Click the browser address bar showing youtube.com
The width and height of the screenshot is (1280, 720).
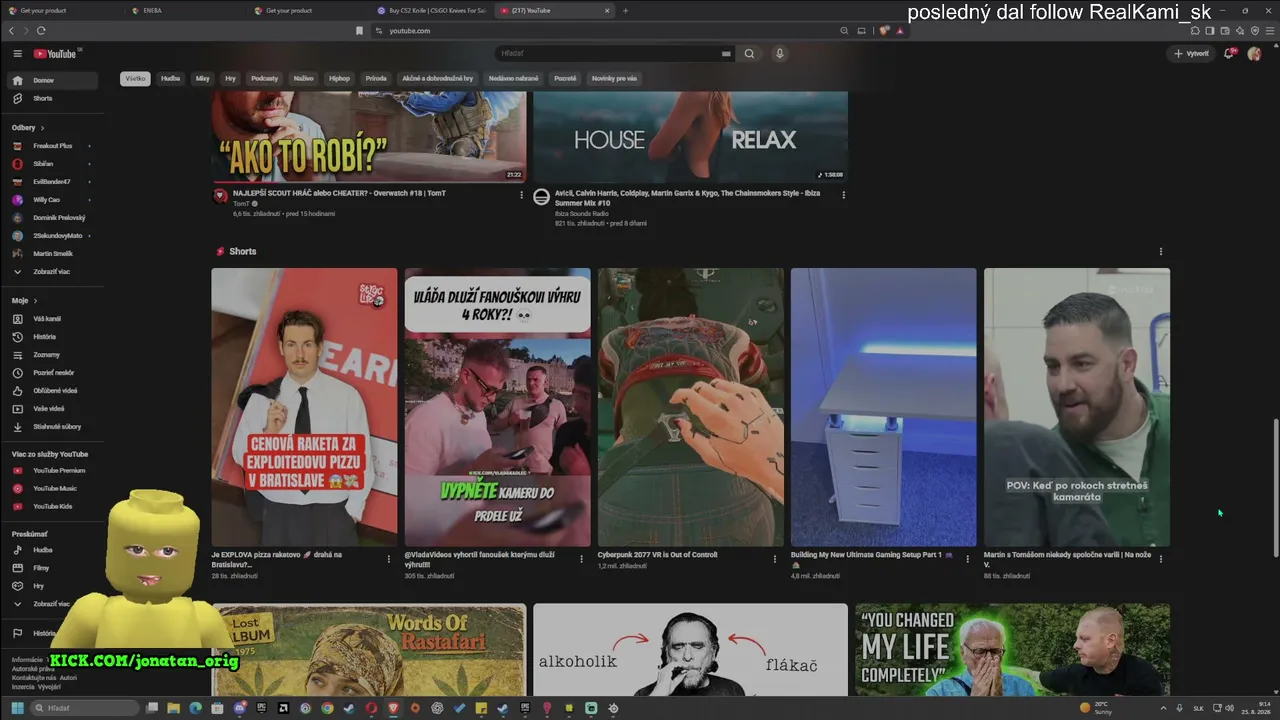point(600,31)
